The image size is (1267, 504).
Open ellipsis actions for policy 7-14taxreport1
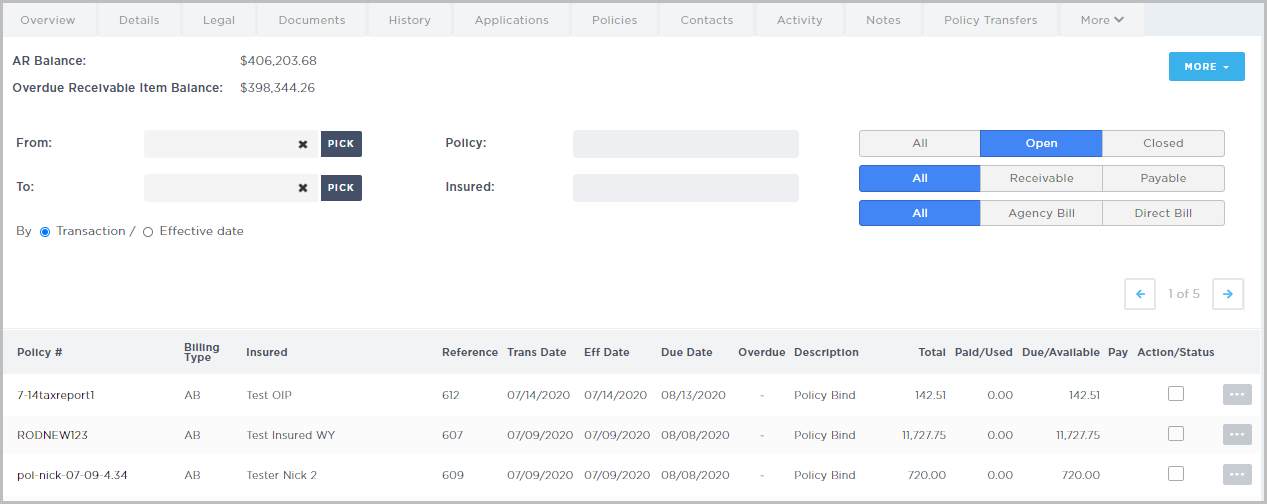[x=1237, y=395]
